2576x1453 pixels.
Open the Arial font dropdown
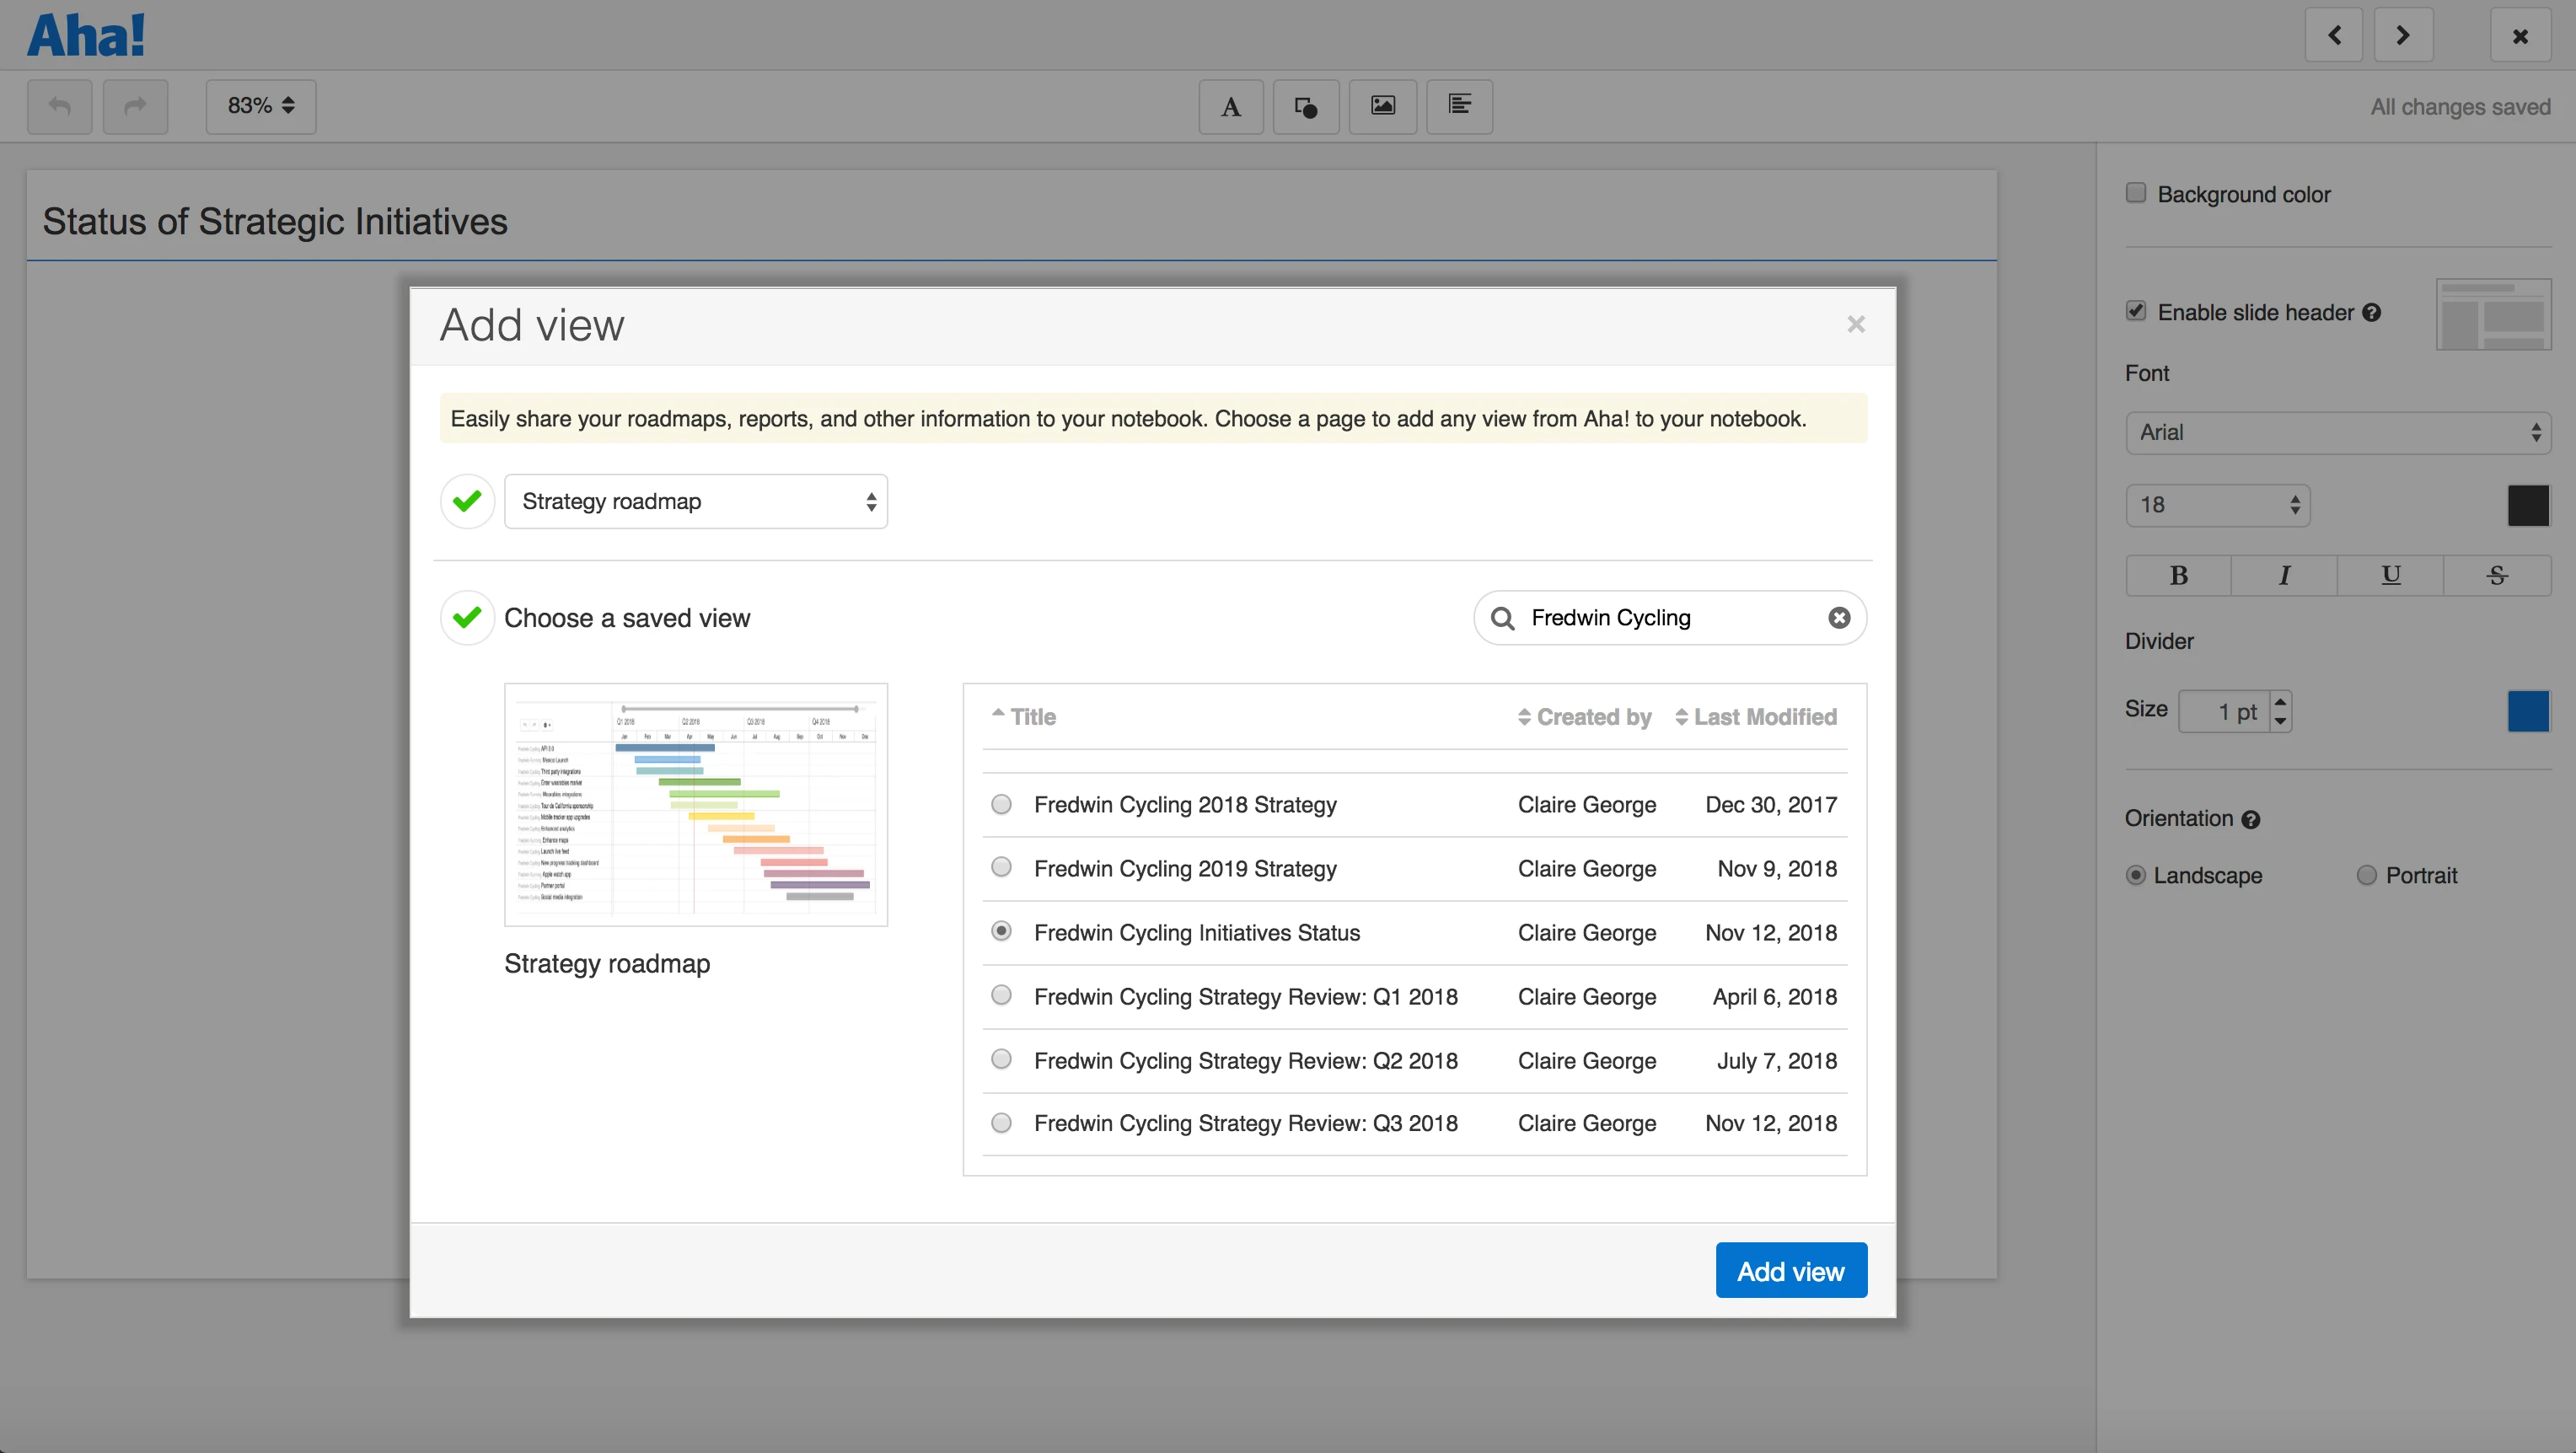[2338, 432]
